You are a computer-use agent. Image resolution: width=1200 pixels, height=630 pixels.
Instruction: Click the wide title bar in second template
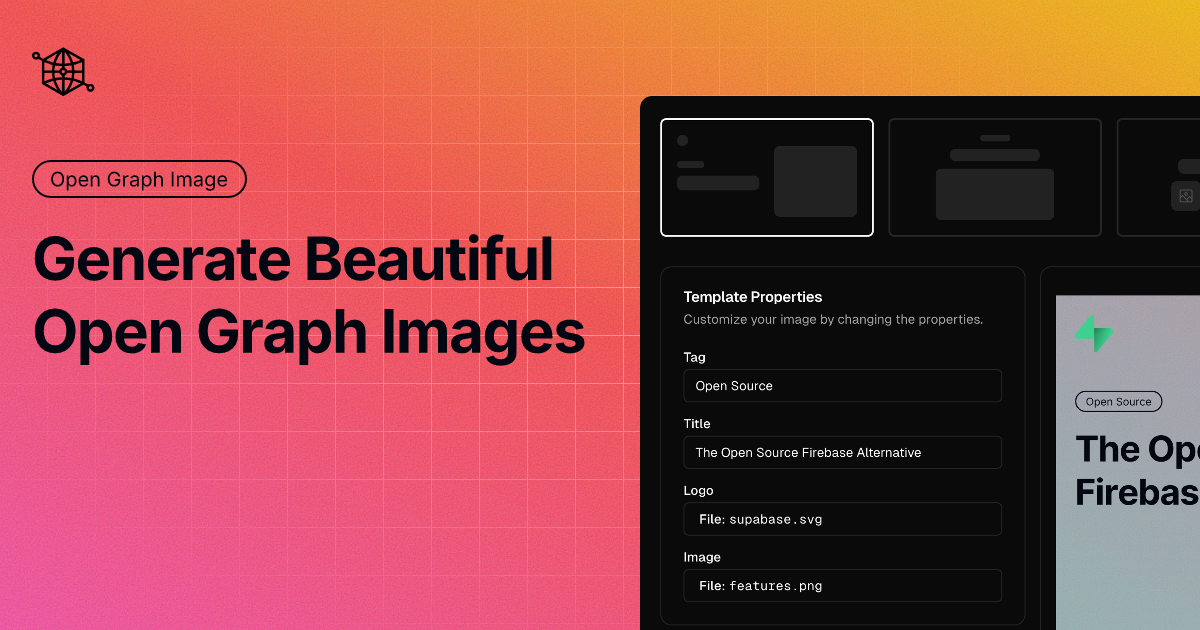pyautogui.click(x=994, y=154)
